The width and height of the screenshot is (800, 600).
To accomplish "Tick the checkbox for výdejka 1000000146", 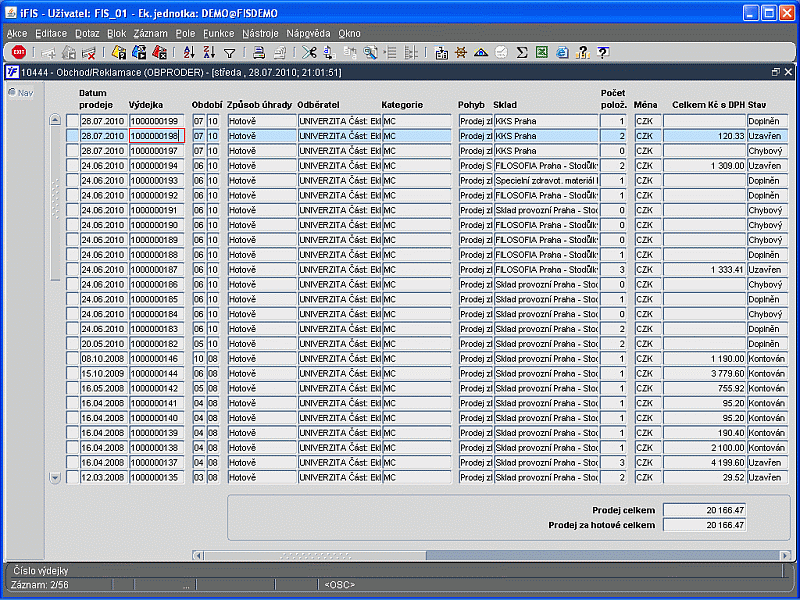I will tap(72, 358).
